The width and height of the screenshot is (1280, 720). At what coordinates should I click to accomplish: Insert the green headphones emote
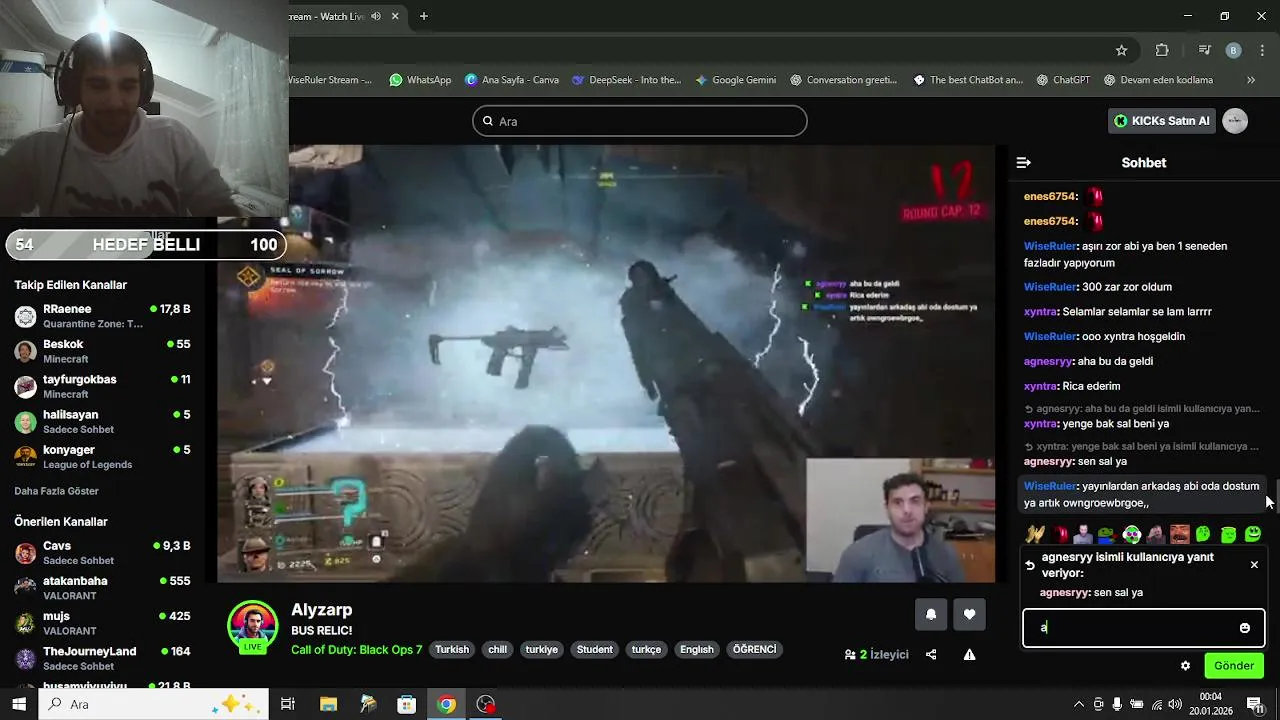1132,534
